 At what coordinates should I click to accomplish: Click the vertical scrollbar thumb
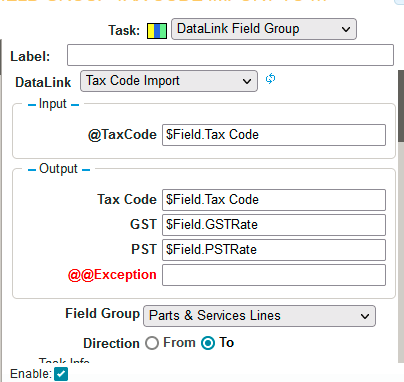pyautogui.click(x=401, y=106)
